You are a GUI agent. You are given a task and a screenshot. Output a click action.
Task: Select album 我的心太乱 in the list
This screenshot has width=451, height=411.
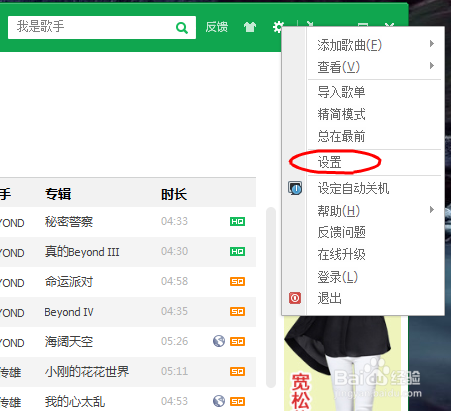[x=75, y=402]
